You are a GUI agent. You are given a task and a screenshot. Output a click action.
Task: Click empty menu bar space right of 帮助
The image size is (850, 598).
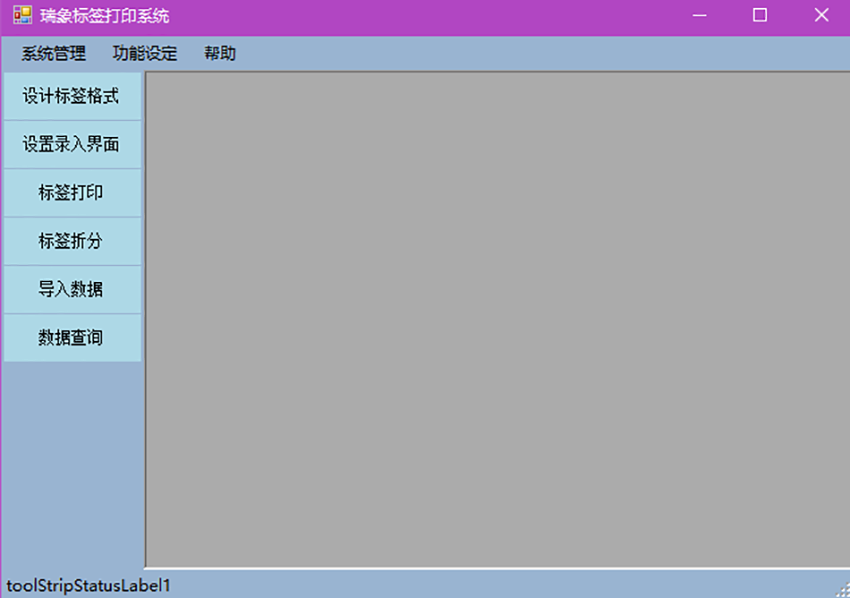point(540,54)
